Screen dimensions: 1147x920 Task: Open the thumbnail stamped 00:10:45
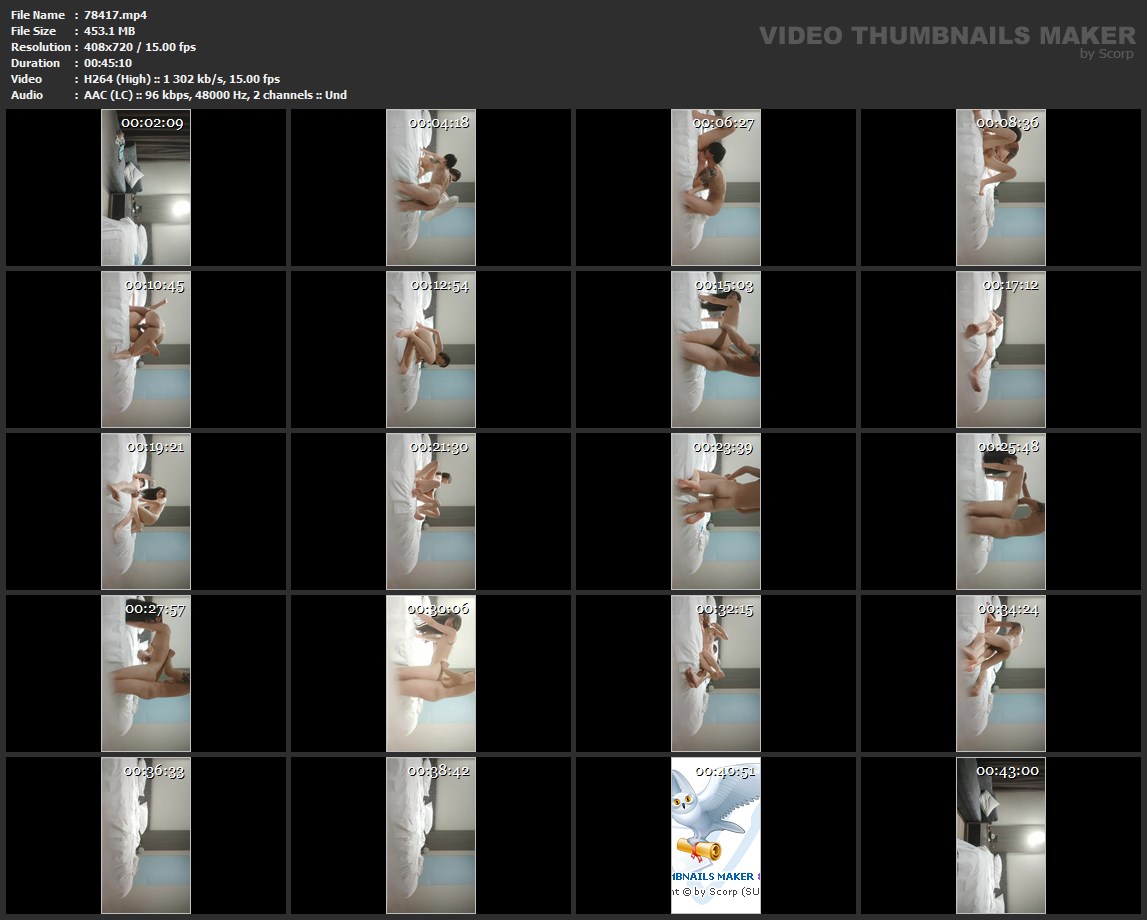click(145, 349)
